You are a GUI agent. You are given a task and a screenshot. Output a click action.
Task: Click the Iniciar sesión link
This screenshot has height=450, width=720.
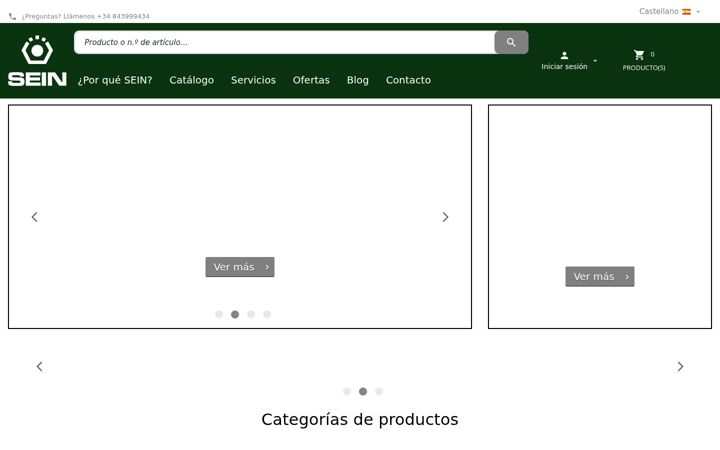(x=564, y=67)
